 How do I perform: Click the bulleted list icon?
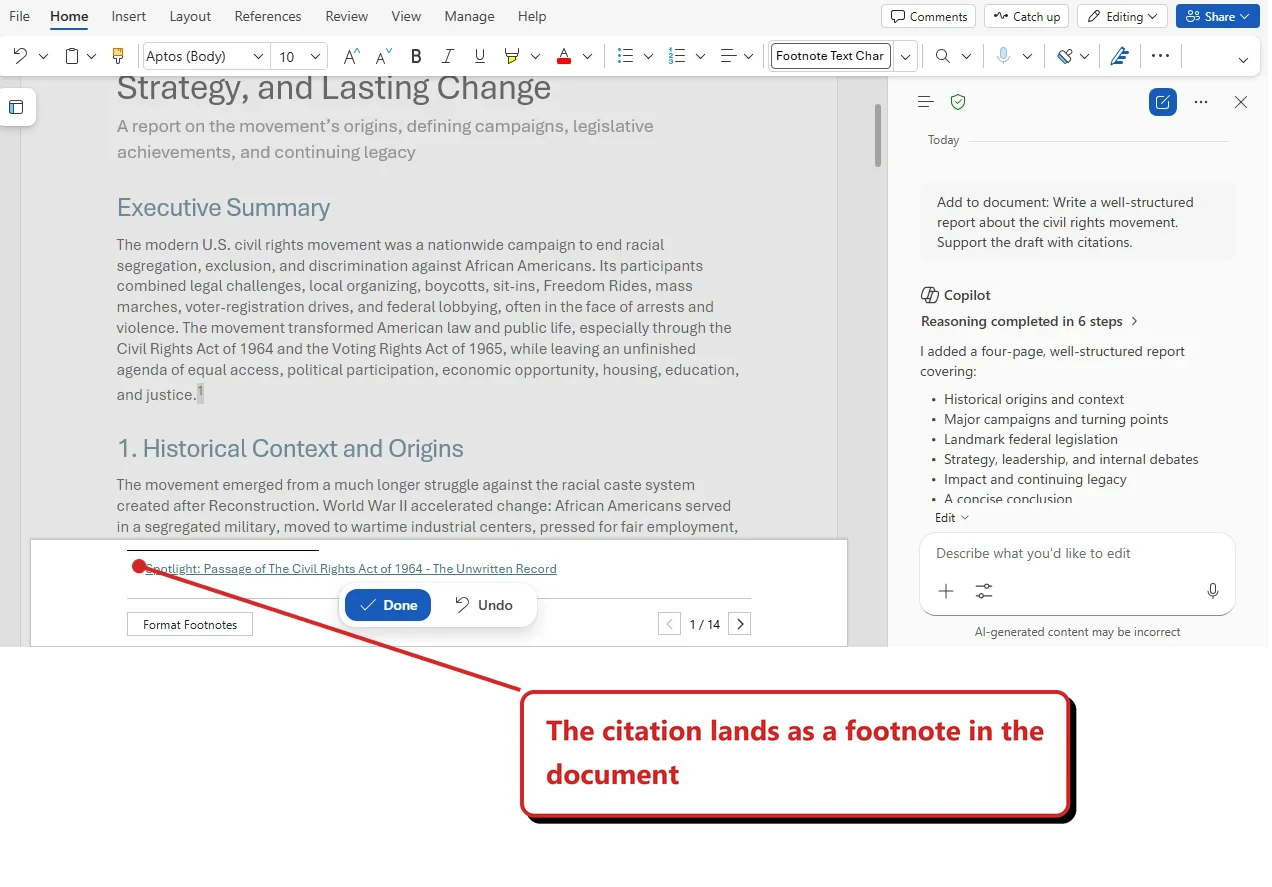click(626, 56)
